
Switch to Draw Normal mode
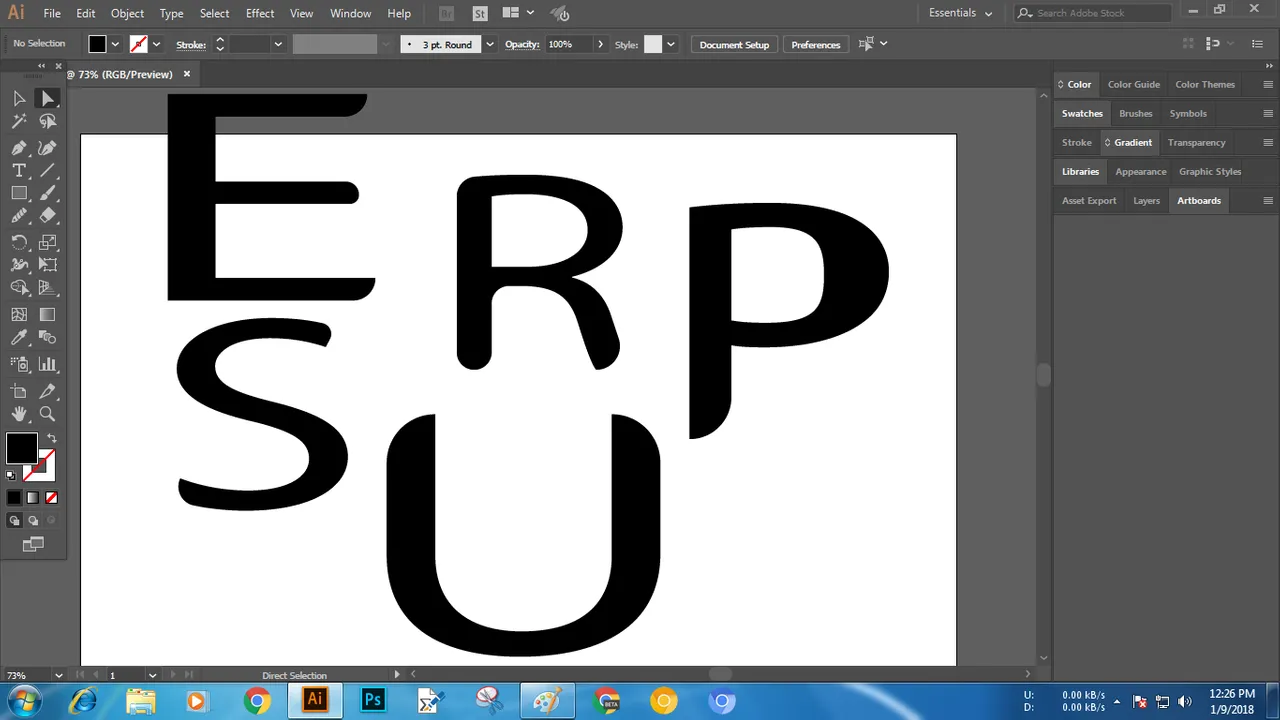pos(14,520)
